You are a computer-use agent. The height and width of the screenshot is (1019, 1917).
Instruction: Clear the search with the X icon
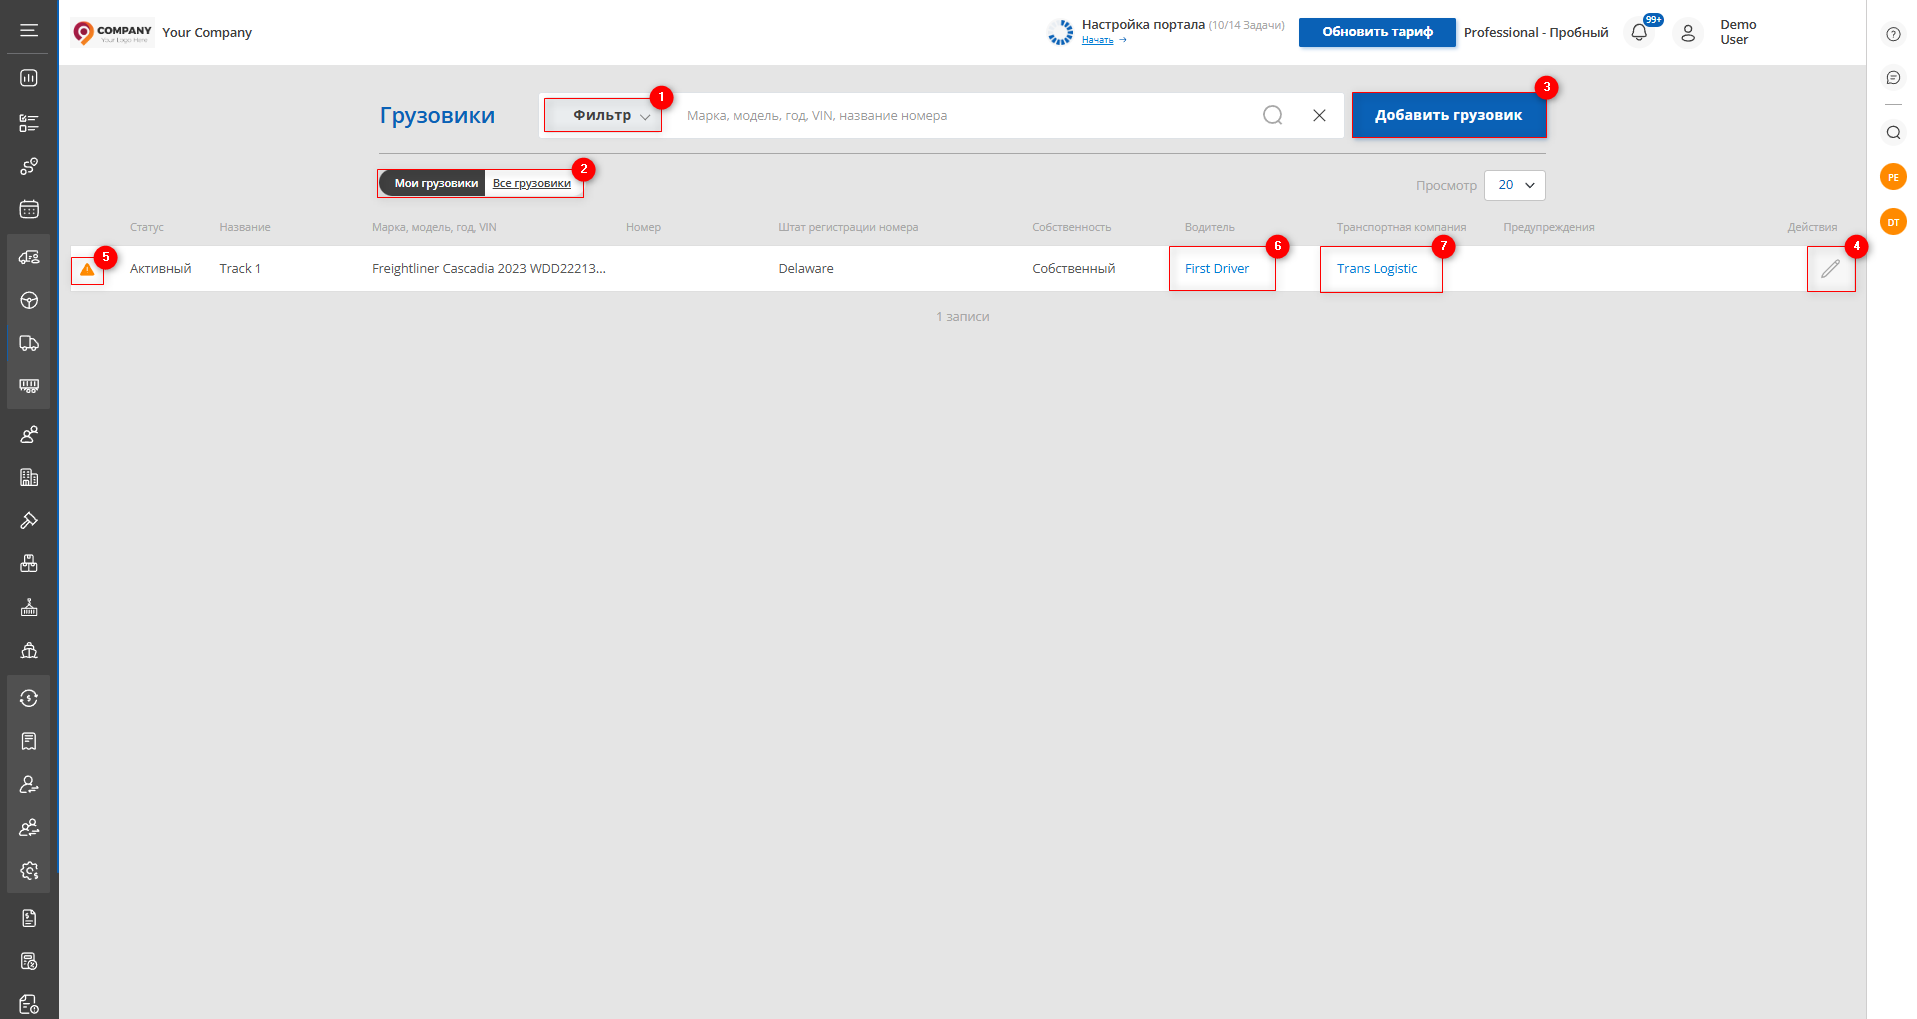[1319, 115]
